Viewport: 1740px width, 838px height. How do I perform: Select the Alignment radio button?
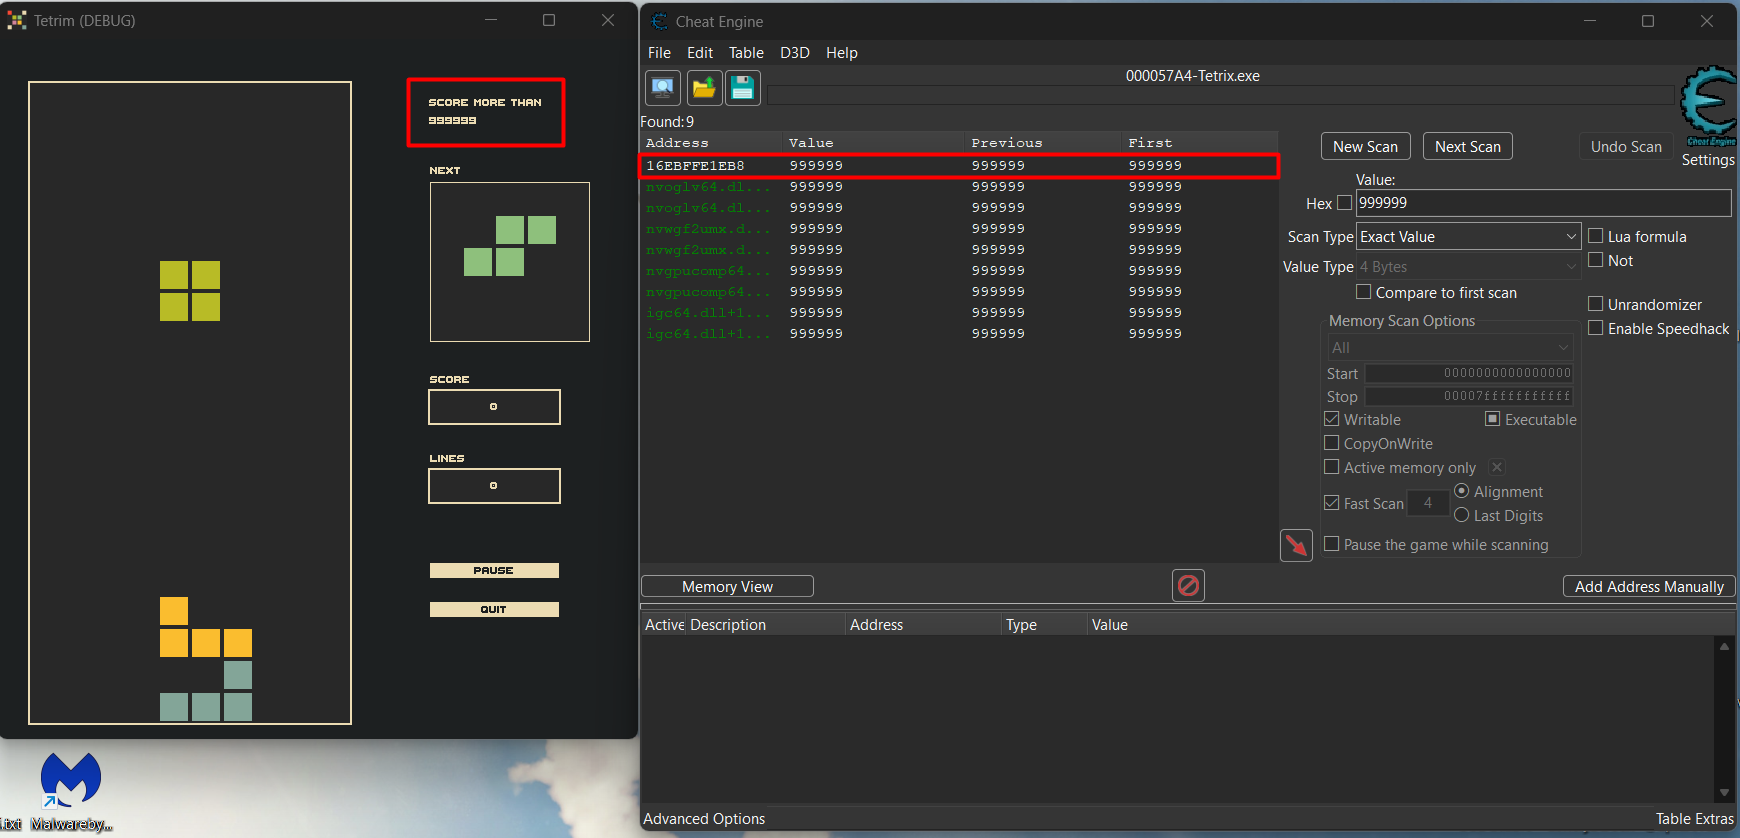(1462, 491)
